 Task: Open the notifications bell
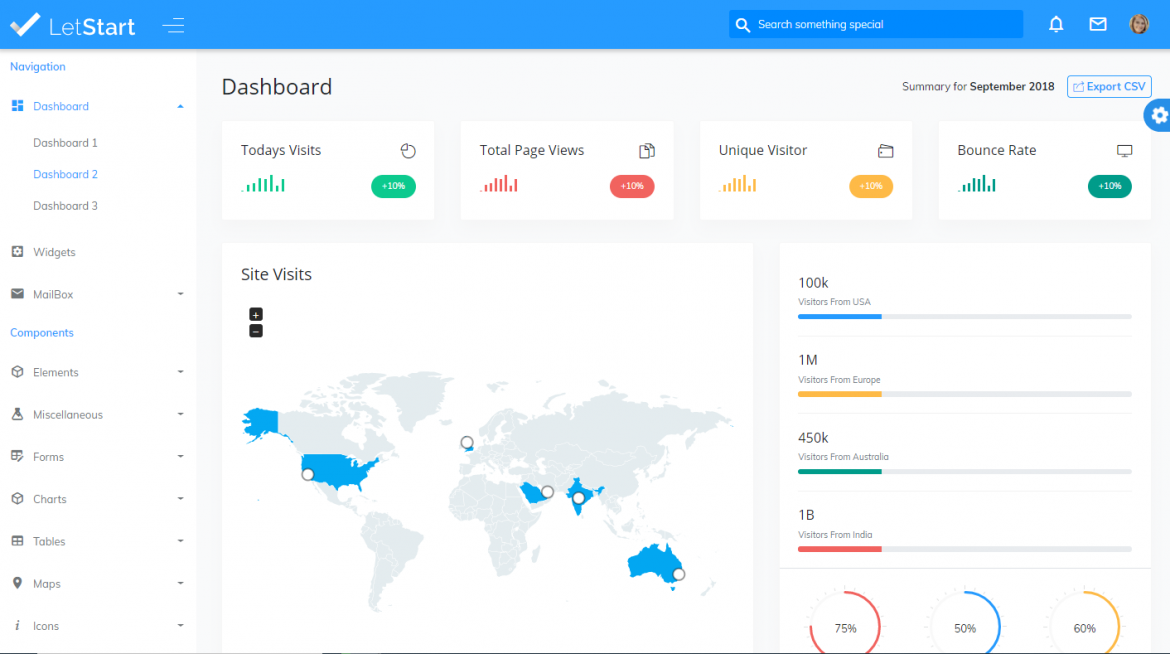[1056, 24]
